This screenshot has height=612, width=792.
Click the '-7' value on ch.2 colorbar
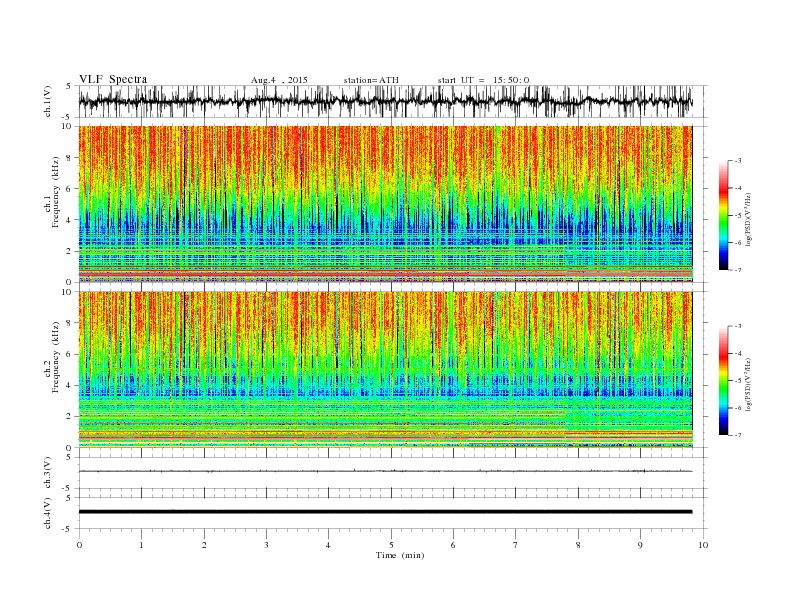click(738, 435)
